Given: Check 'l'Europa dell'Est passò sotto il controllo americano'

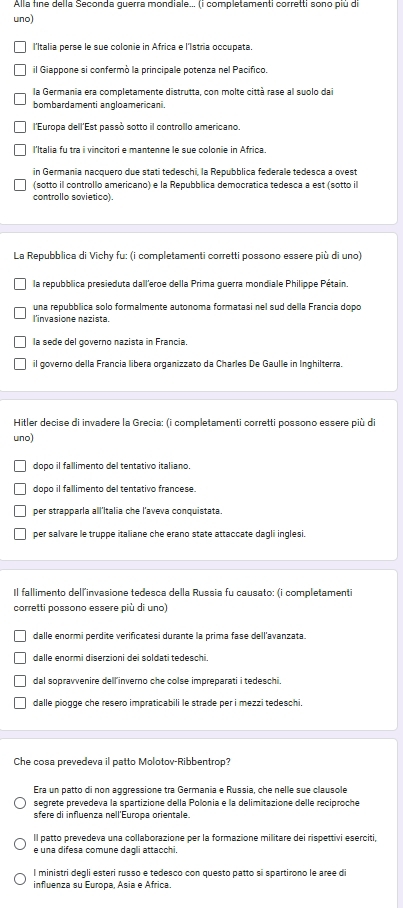Looking at the screenshot, I should (x=20, y=126).
